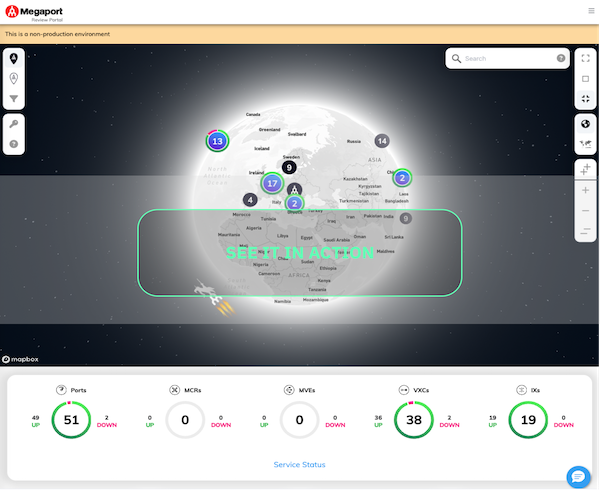Click inside the map Search field
The image size is (600, 491).
click(507, 59)
